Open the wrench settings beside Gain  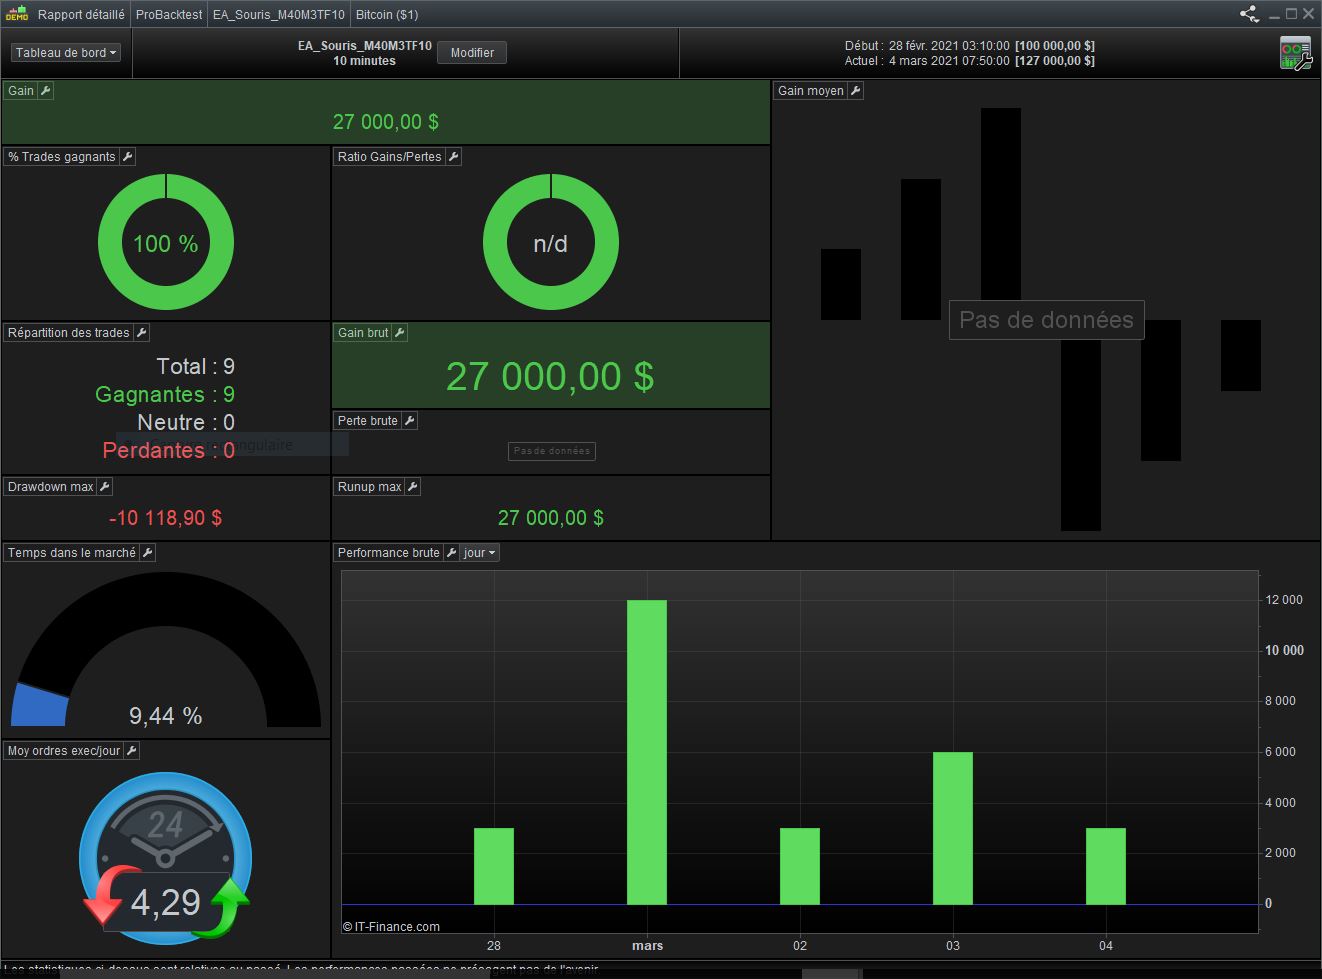point(46,91)
